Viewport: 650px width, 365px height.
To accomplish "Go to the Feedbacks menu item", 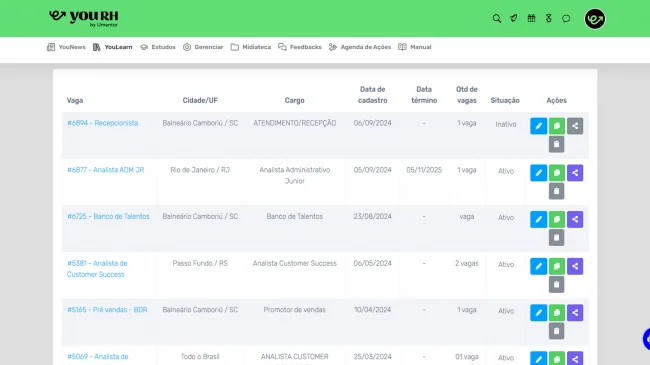I will [300, 47].
